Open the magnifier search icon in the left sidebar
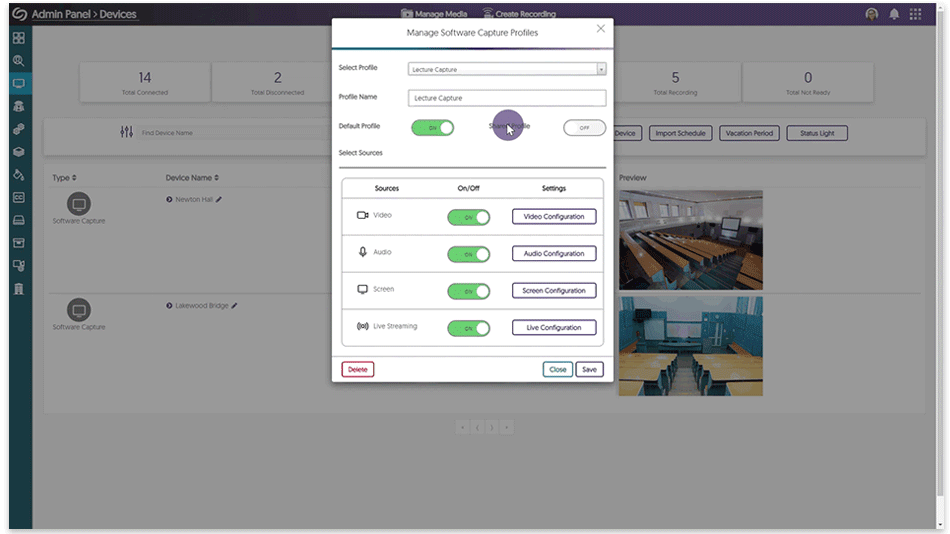Viewport: 950px width, 534px height. click(19, 61)
